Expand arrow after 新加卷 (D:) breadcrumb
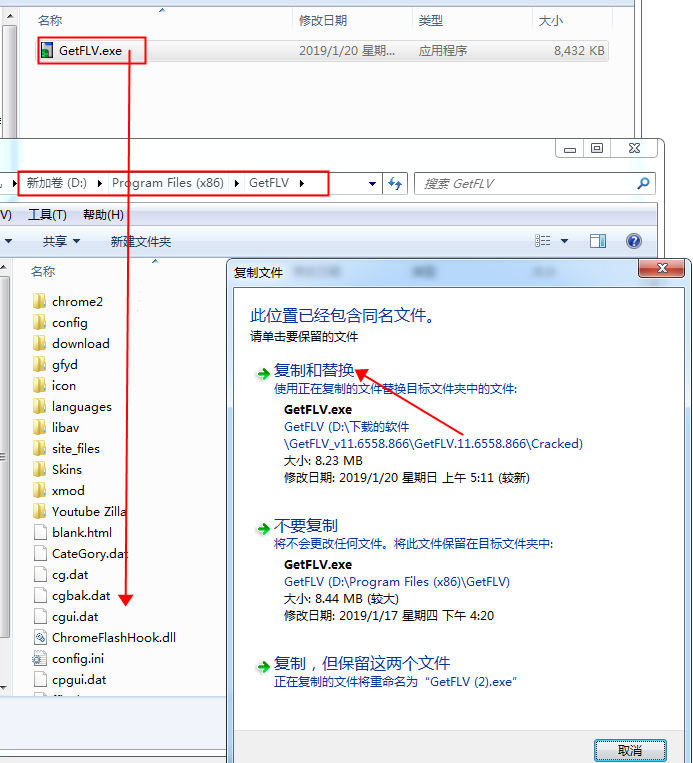The image size is (693, 763). pos(100,183)
